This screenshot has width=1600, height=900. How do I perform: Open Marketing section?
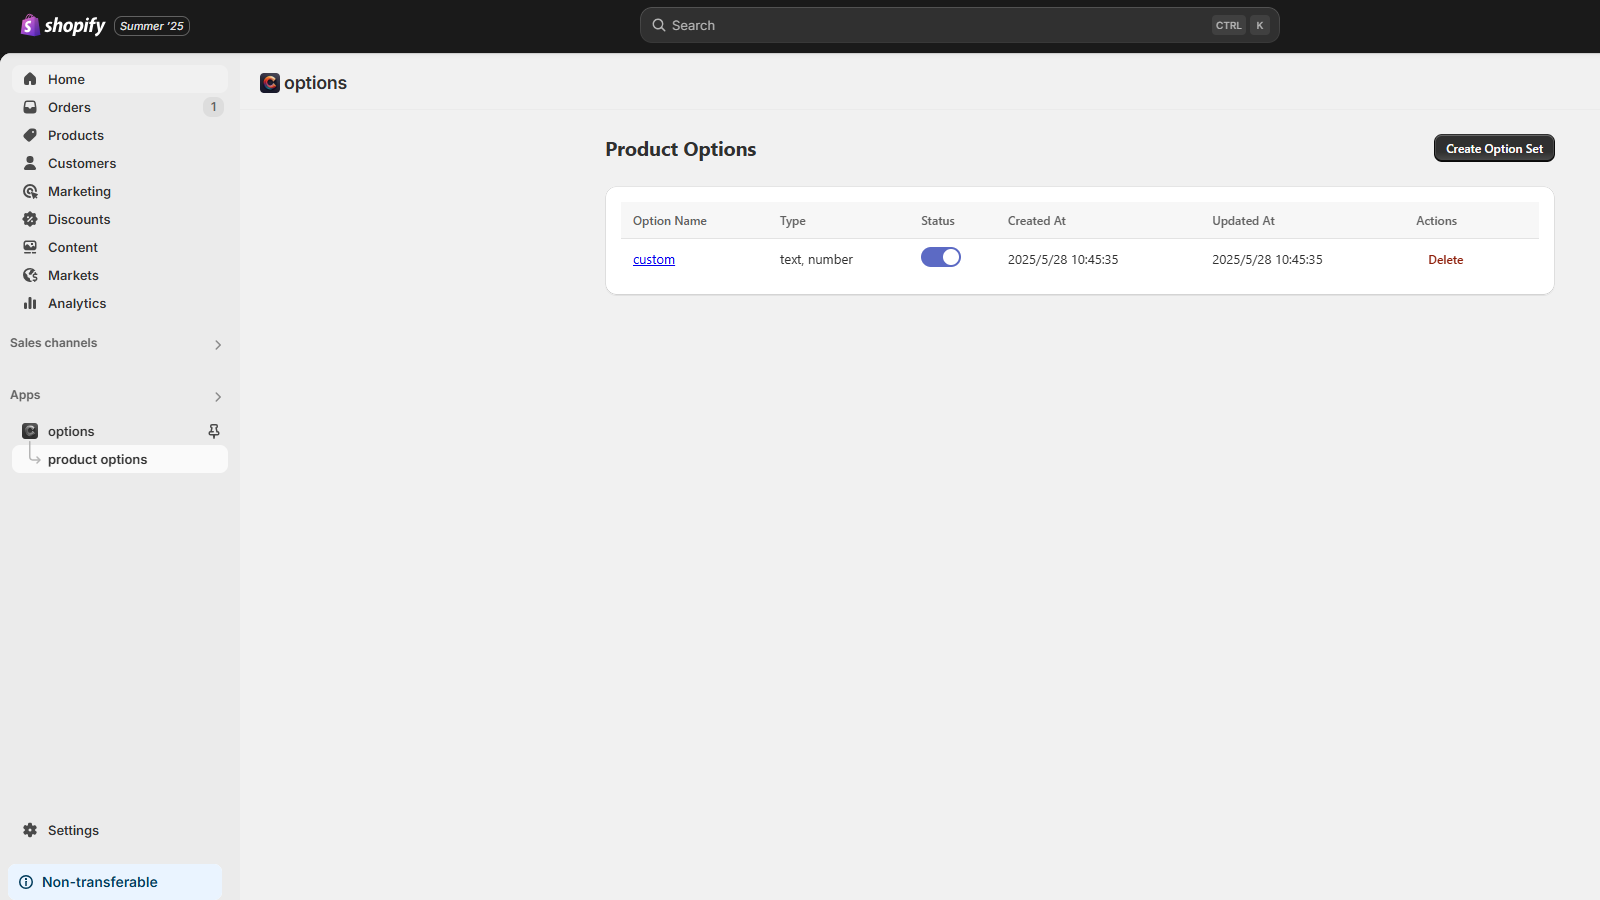(x=120, y=191)
